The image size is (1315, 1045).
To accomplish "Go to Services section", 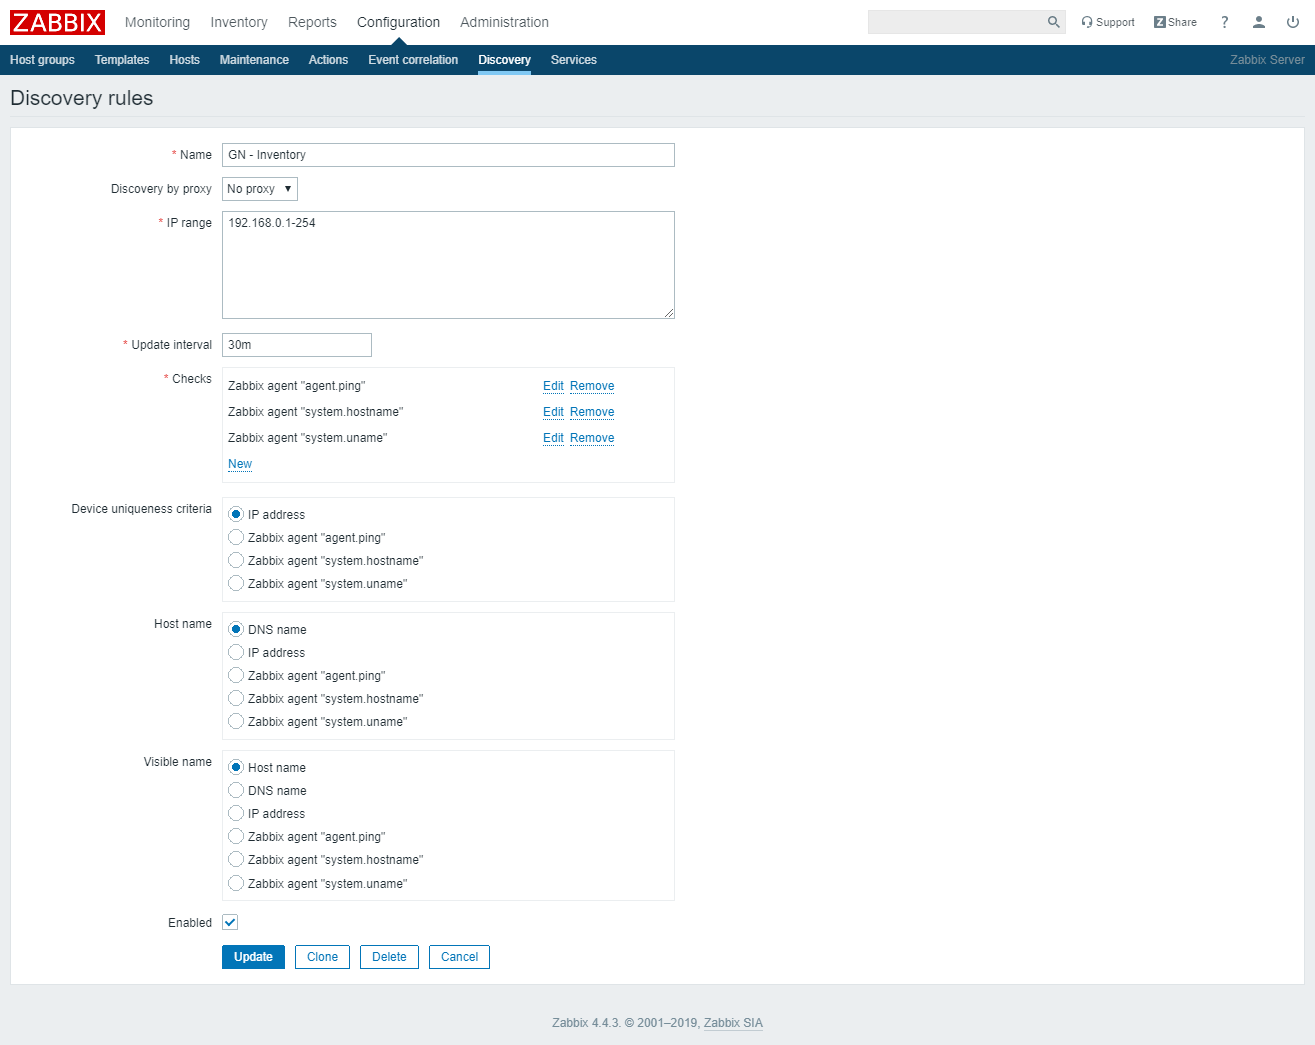I will [x=573, y=60].
